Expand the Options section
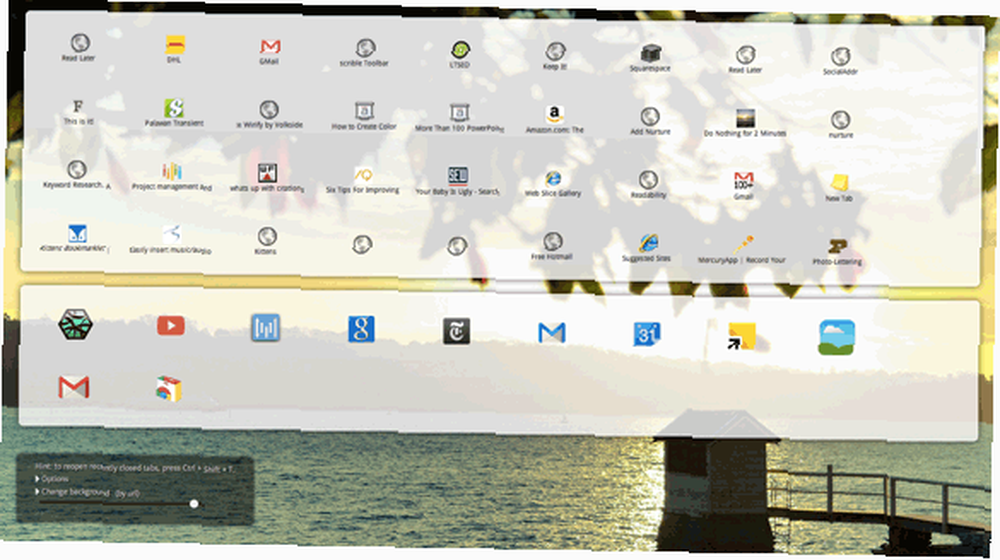The width and height of the screenshot is (1000, 560). (52, 479)
